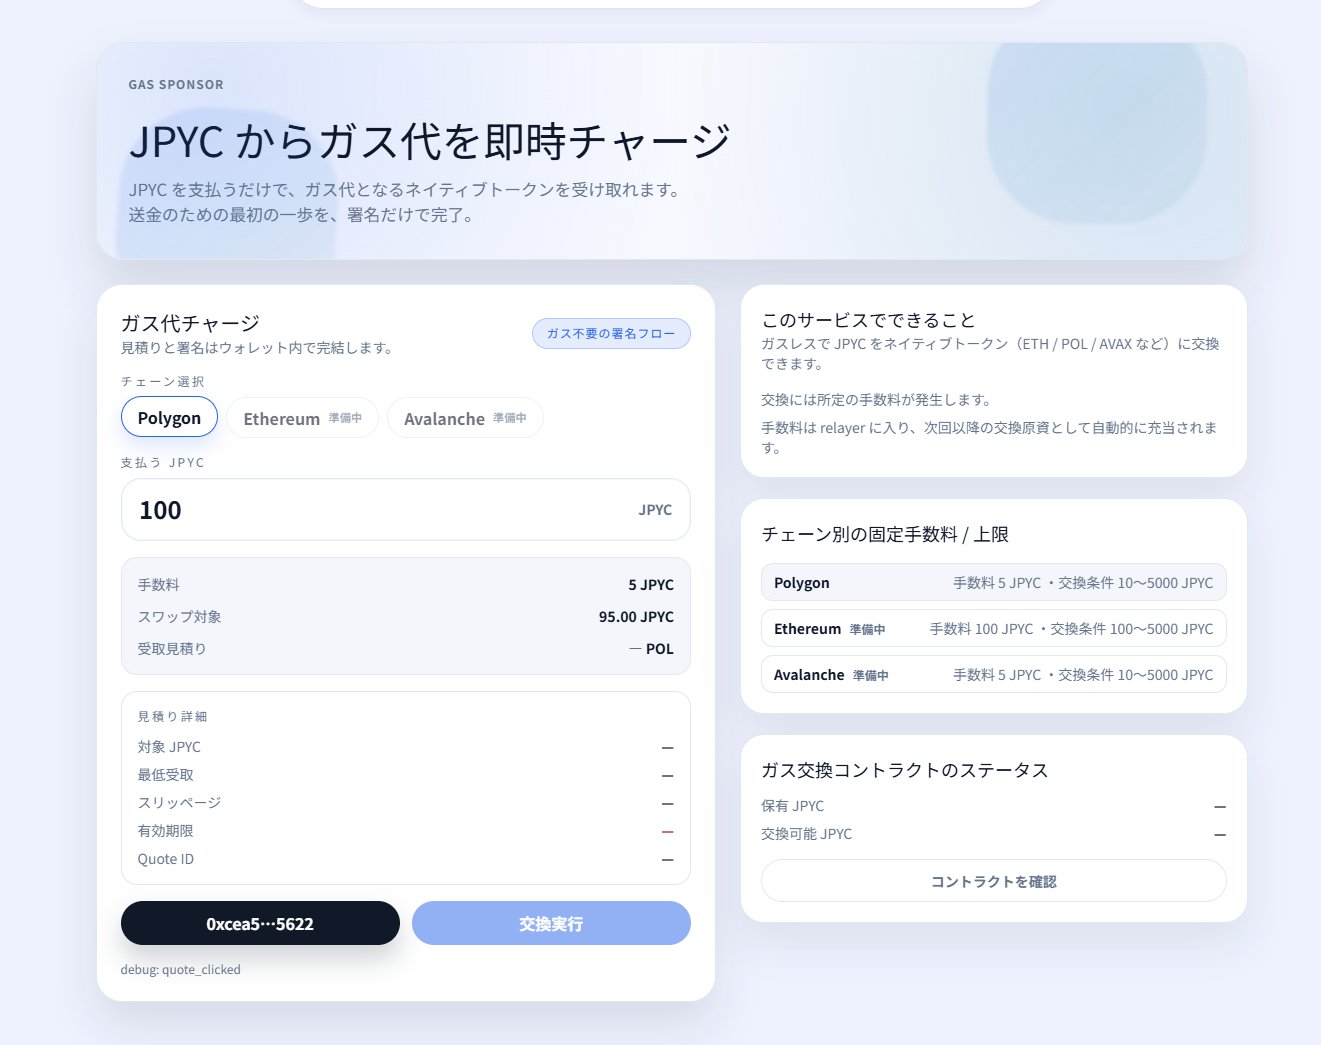Image resolution: width=1321 pixels, height=1045 pixels.
Task: Click the 見積り詳細 heading
Action: coord(172,717)
